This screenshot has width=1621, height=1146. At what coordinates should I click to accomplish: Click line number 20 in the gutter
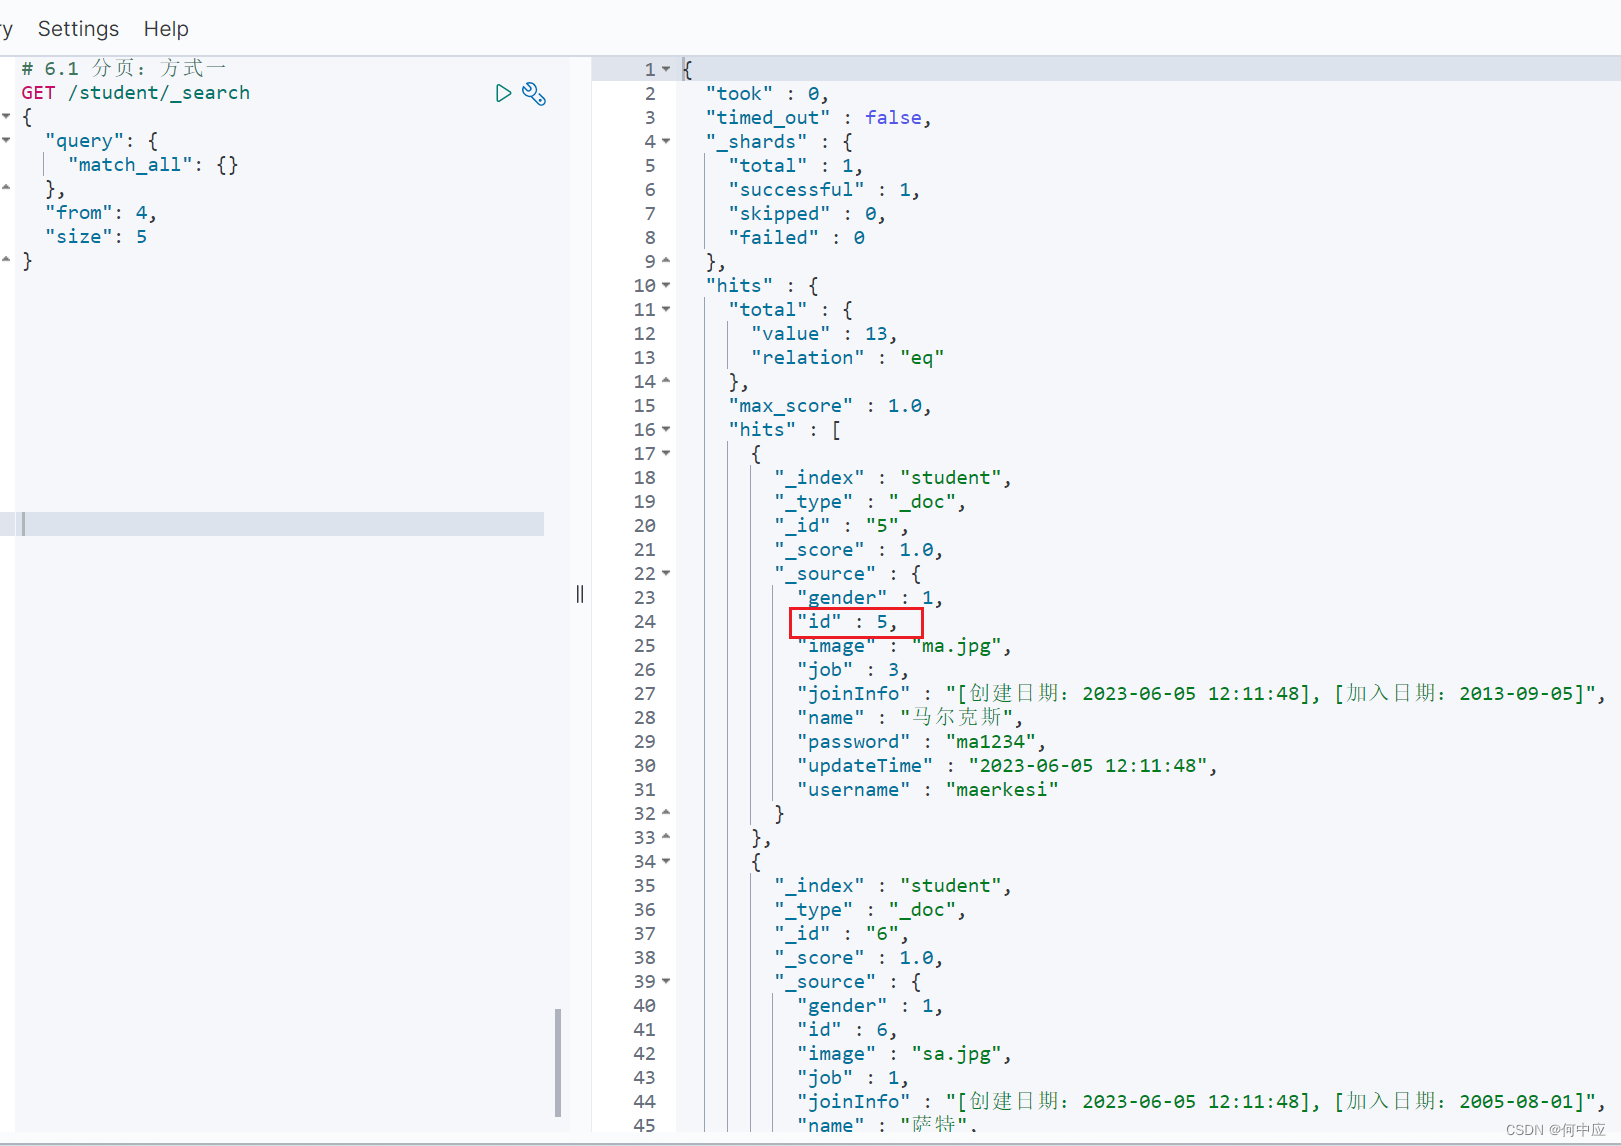(645, 525)
